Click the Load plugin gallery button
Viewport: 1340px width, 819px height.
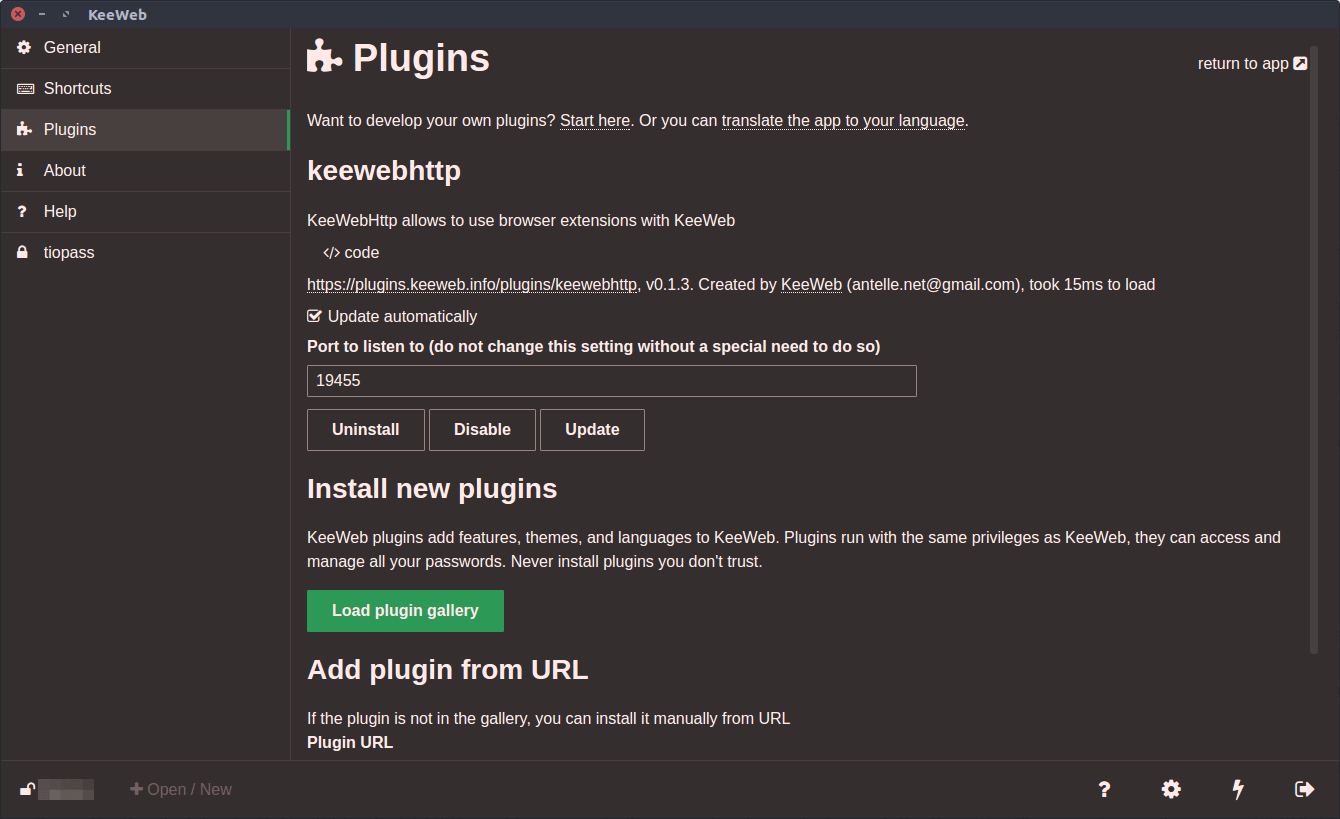coord(405,610)
